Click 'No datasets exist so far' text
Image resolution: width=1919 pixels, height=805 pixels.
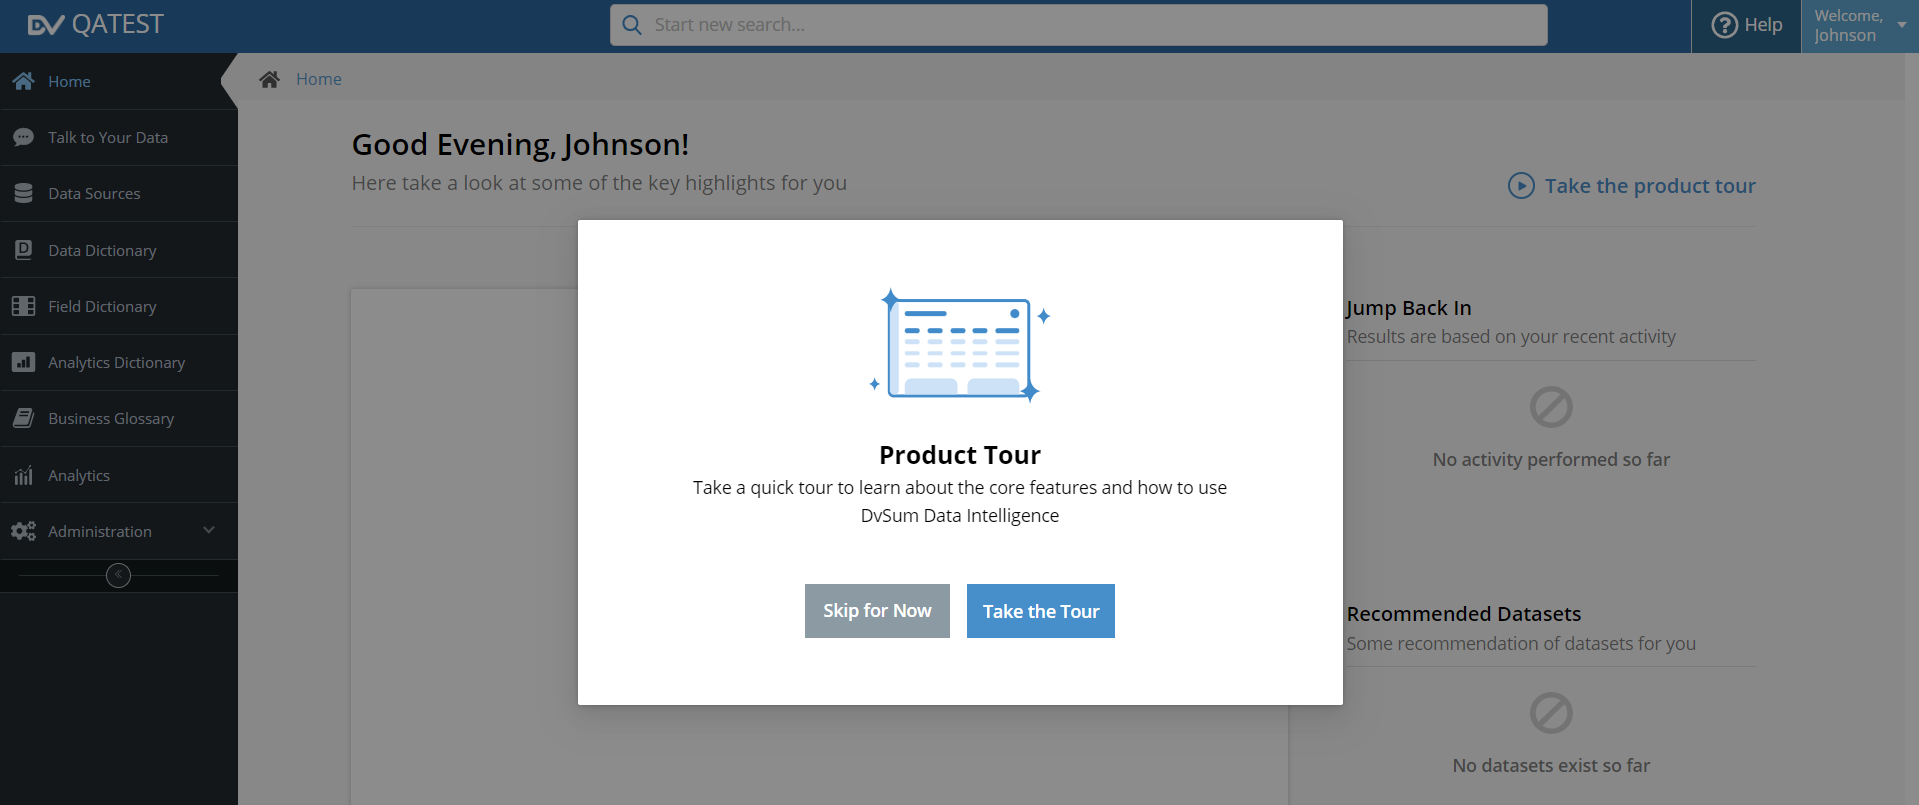[x=1551, y=766]
